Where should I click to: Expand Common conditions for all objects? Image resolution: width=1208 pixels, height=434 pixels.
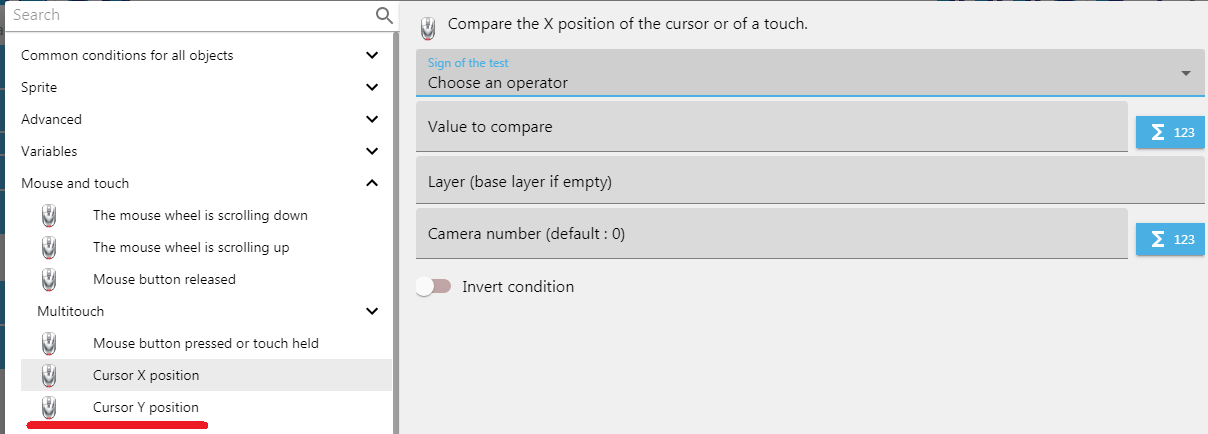coord(372,55)
